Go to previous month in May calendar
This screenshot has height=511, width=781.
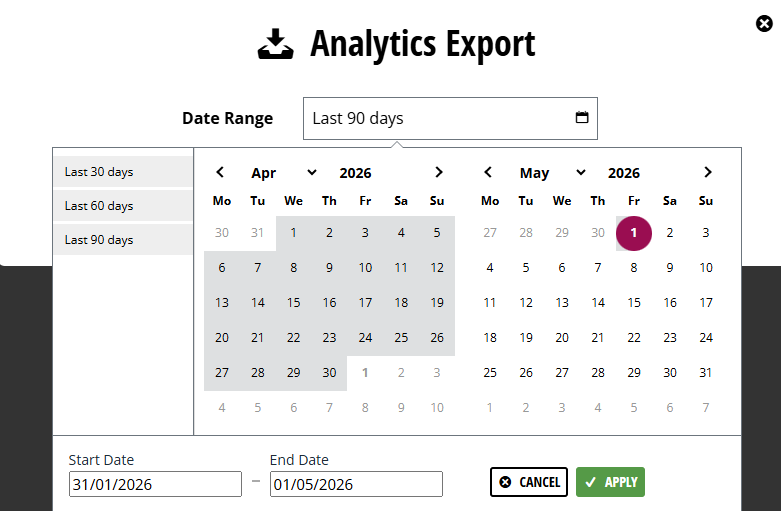488,172
